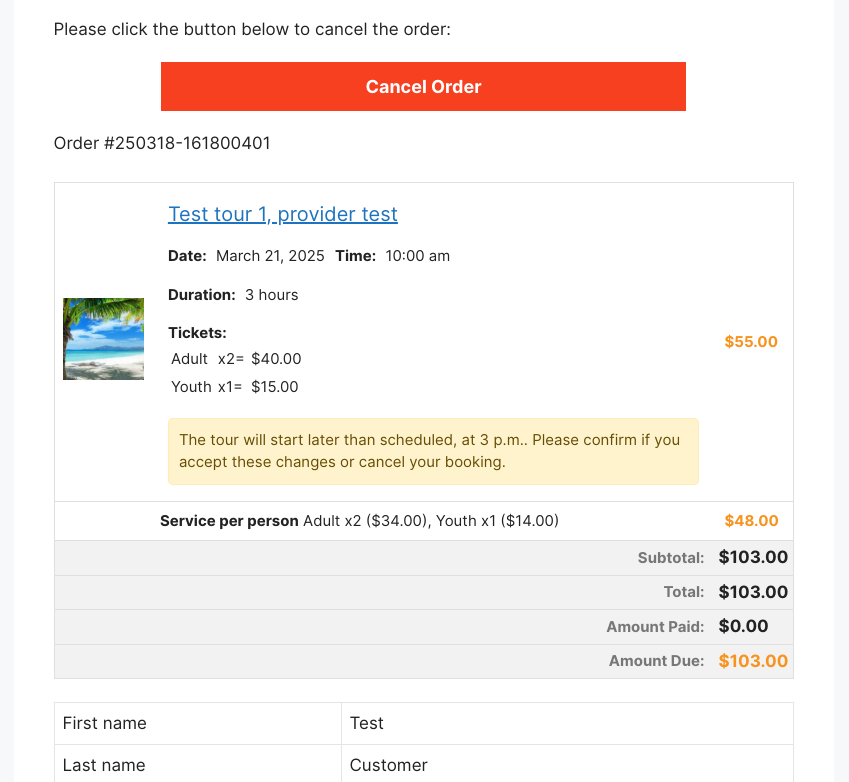The height and width of the screenshot is (782, 849).
Task: Click the Amount Paid $0.00 value
Action: [743, 626]
